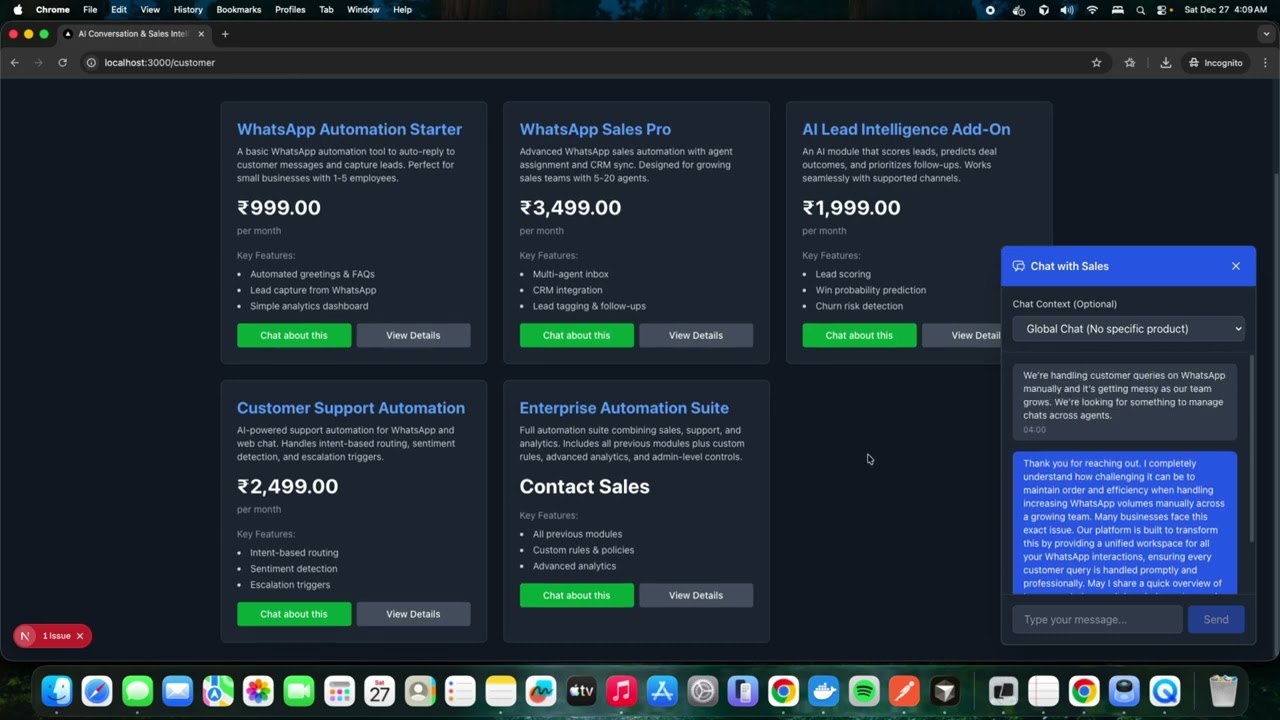Open the tab search chevron
Image resolution: width=1280 pixels, height=720 pixels.
click(1265, 34)
